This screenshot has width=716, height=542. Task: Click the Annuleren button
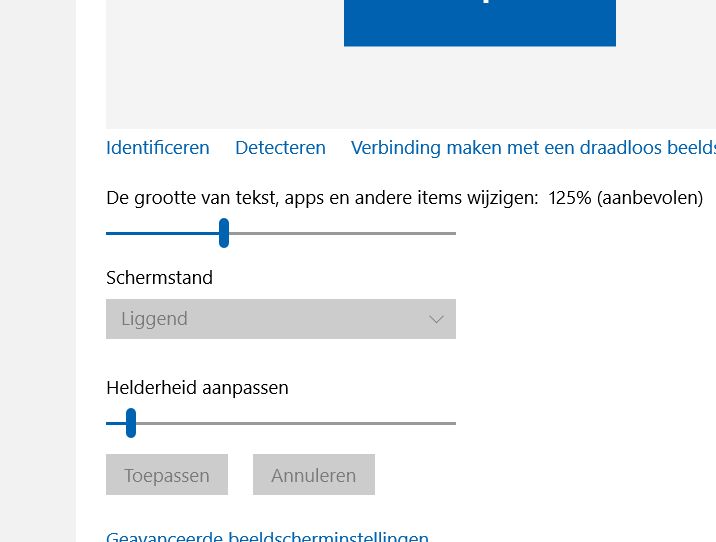(314, 474)
